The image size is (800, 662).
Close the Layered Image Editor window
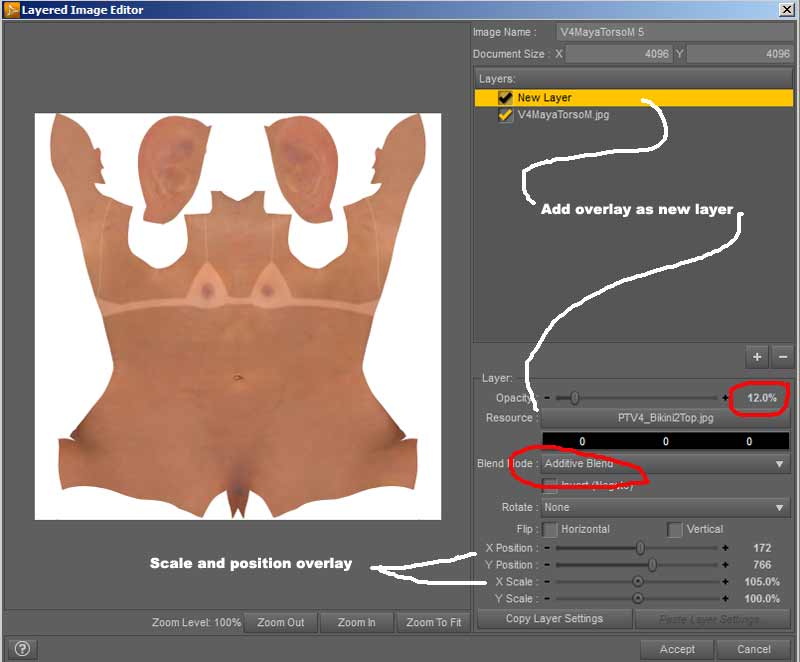[x=787, y=10]
